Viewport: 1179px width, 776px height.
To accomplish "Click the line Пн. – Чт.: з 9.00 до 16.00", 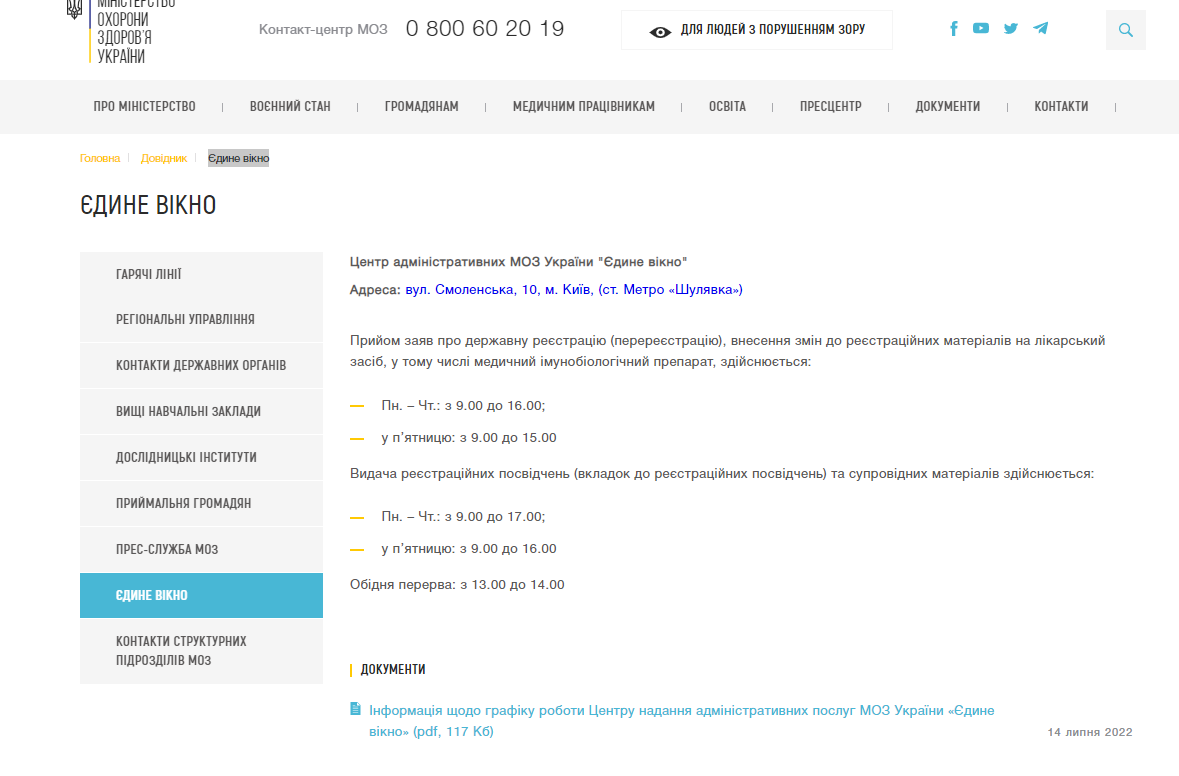I will [x=463, y=405].
